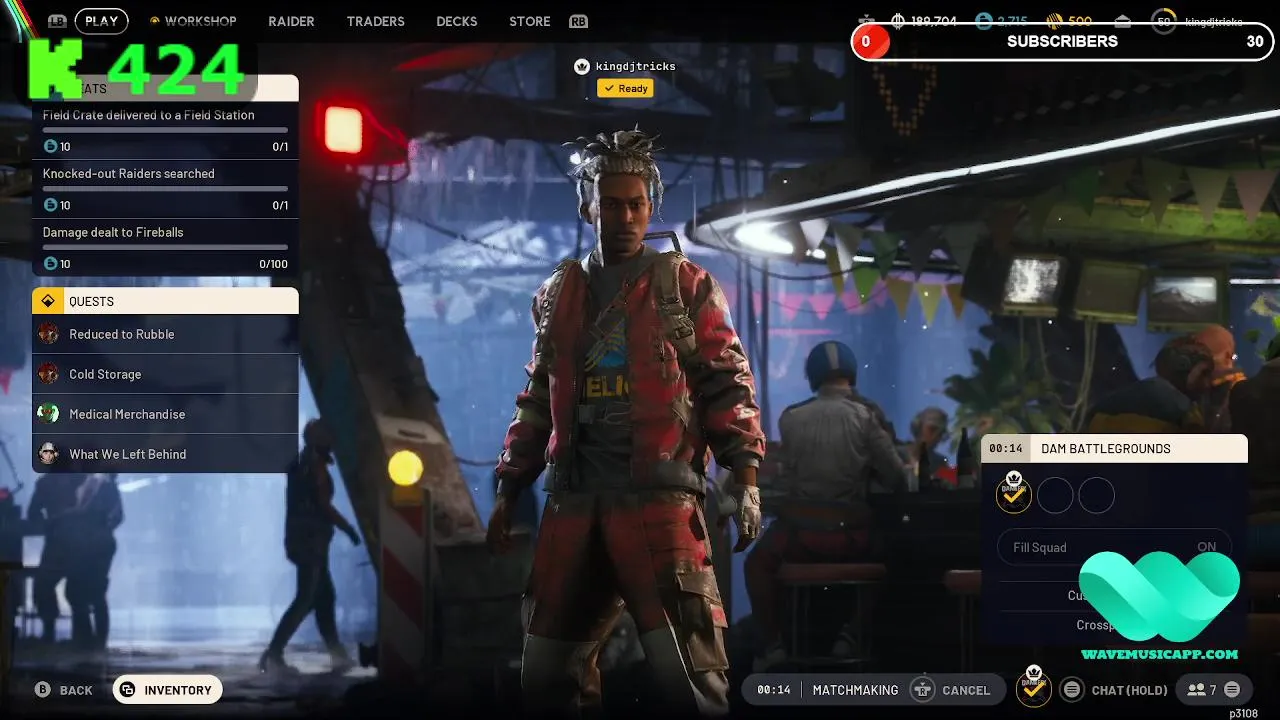
Task: Click the second empty squad slot
Action: (x=1055, y=495)
